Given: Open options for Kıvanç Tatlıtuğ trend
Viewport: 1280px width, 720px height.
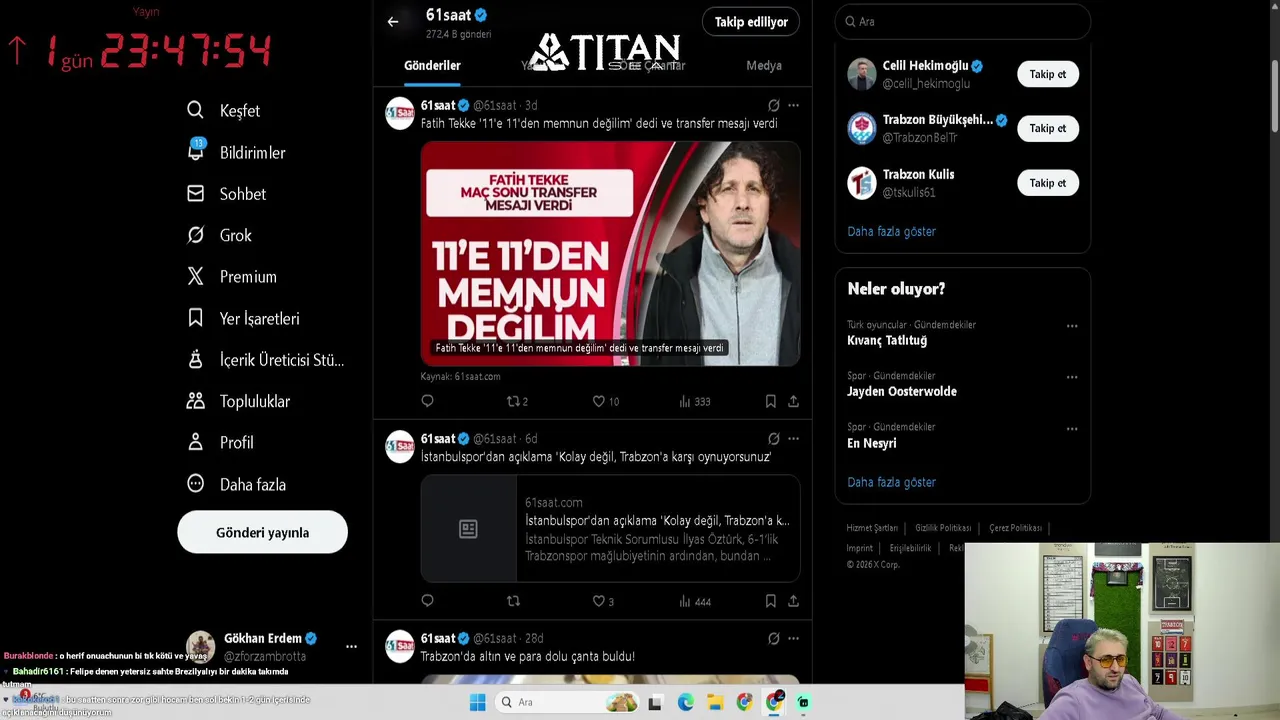Looking at the screenshot, I should point(1072,326).
